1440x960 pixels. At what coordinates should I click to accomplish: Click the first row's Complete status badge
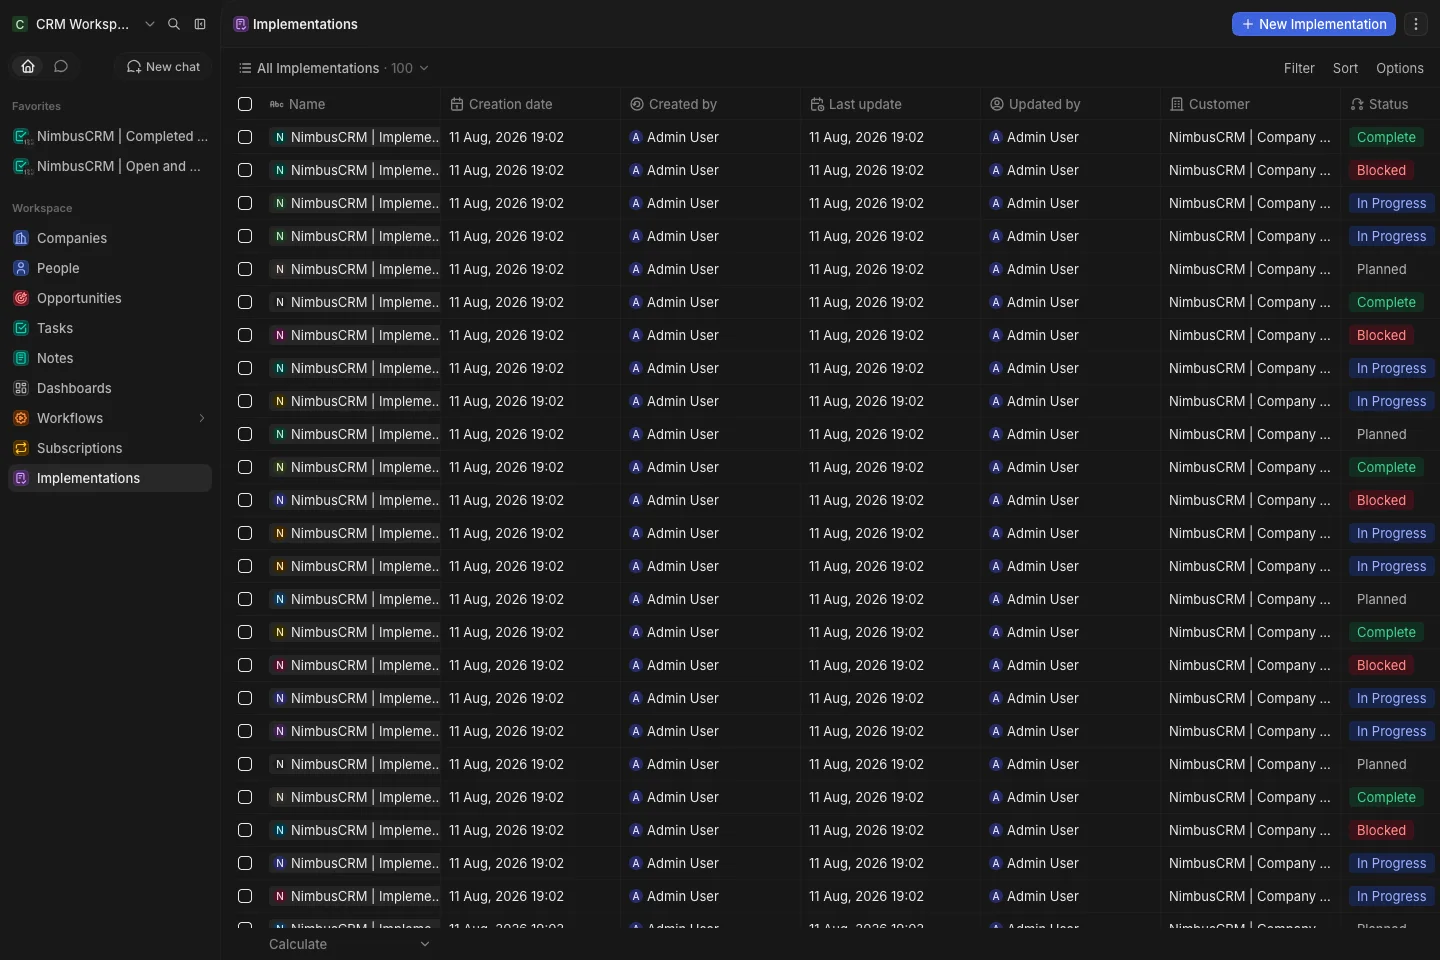click(x=1386, y=137)
